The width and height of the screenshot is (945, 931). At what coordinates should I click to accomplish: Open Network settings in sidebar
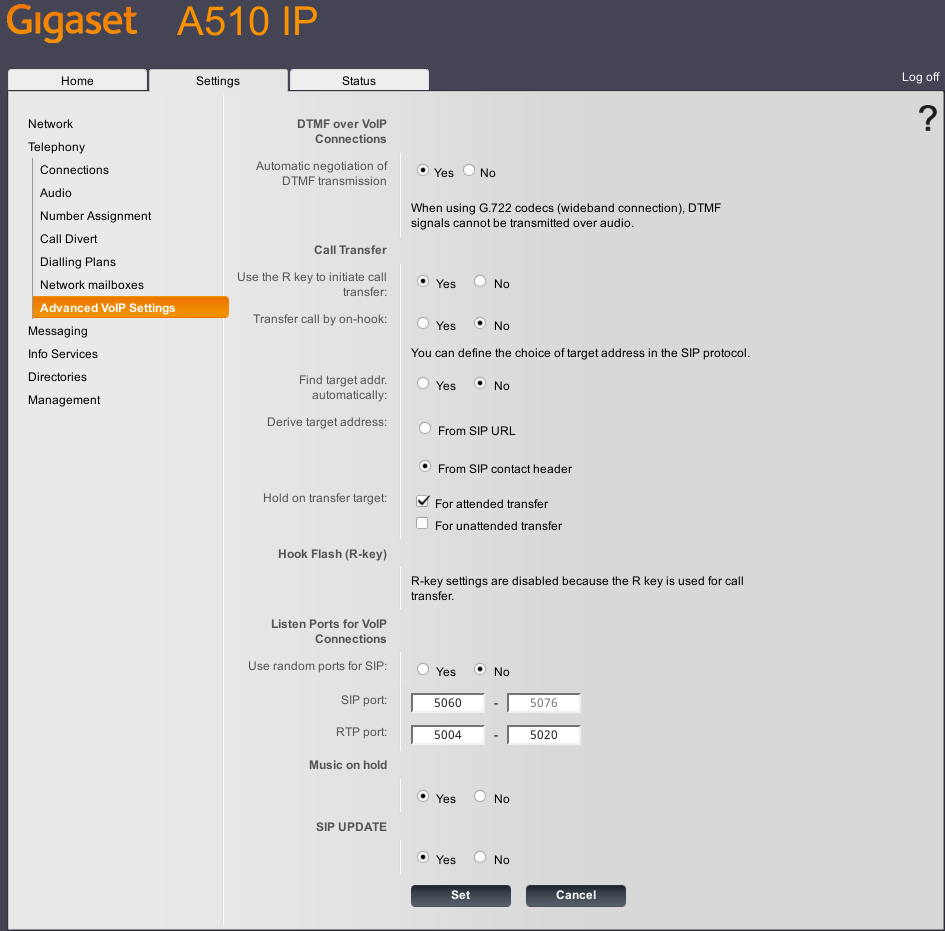(x=50, y=124)
